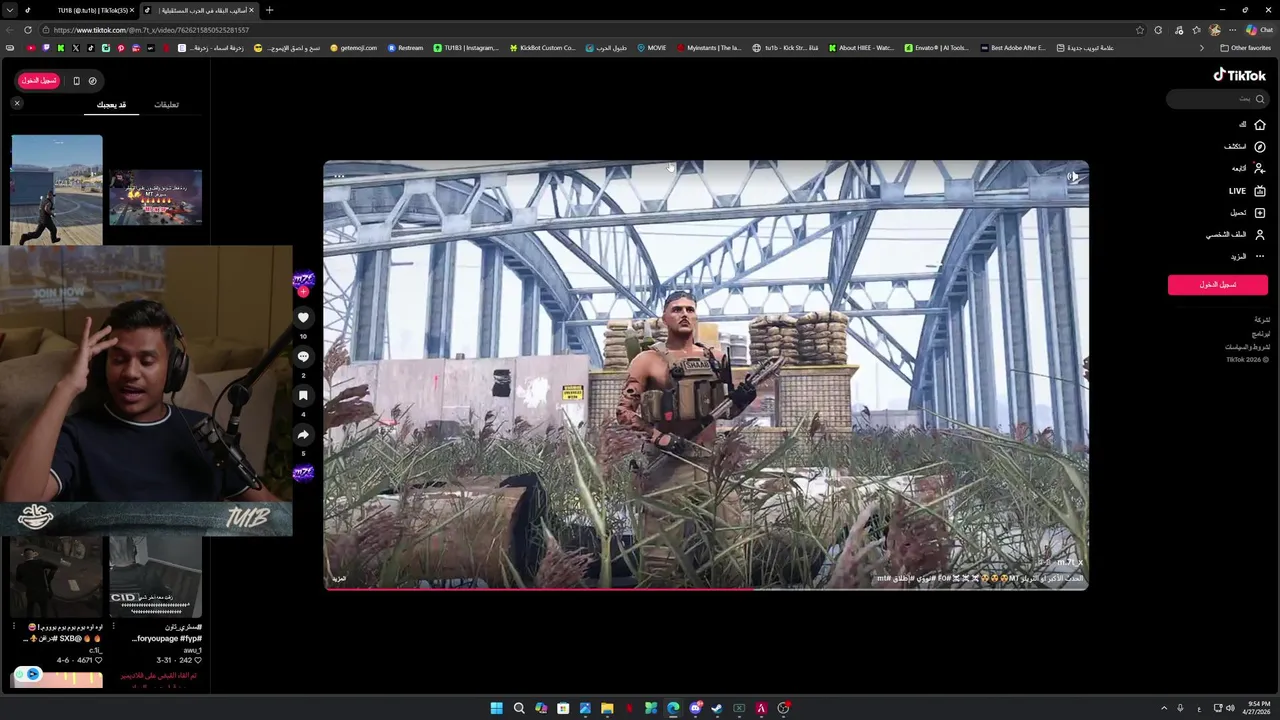Open the Upload (تحميل) page

point(1248,213)
